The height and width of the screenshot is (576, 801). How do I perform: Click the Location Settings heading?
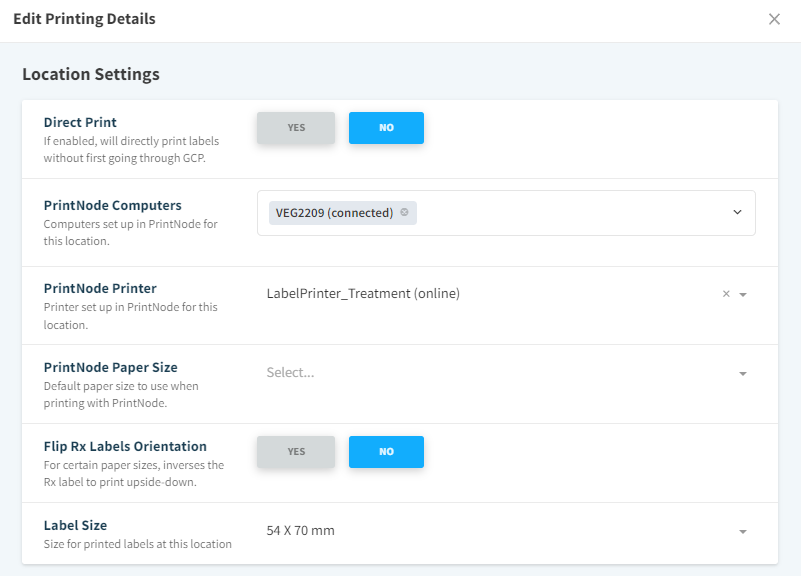point(91,74)
